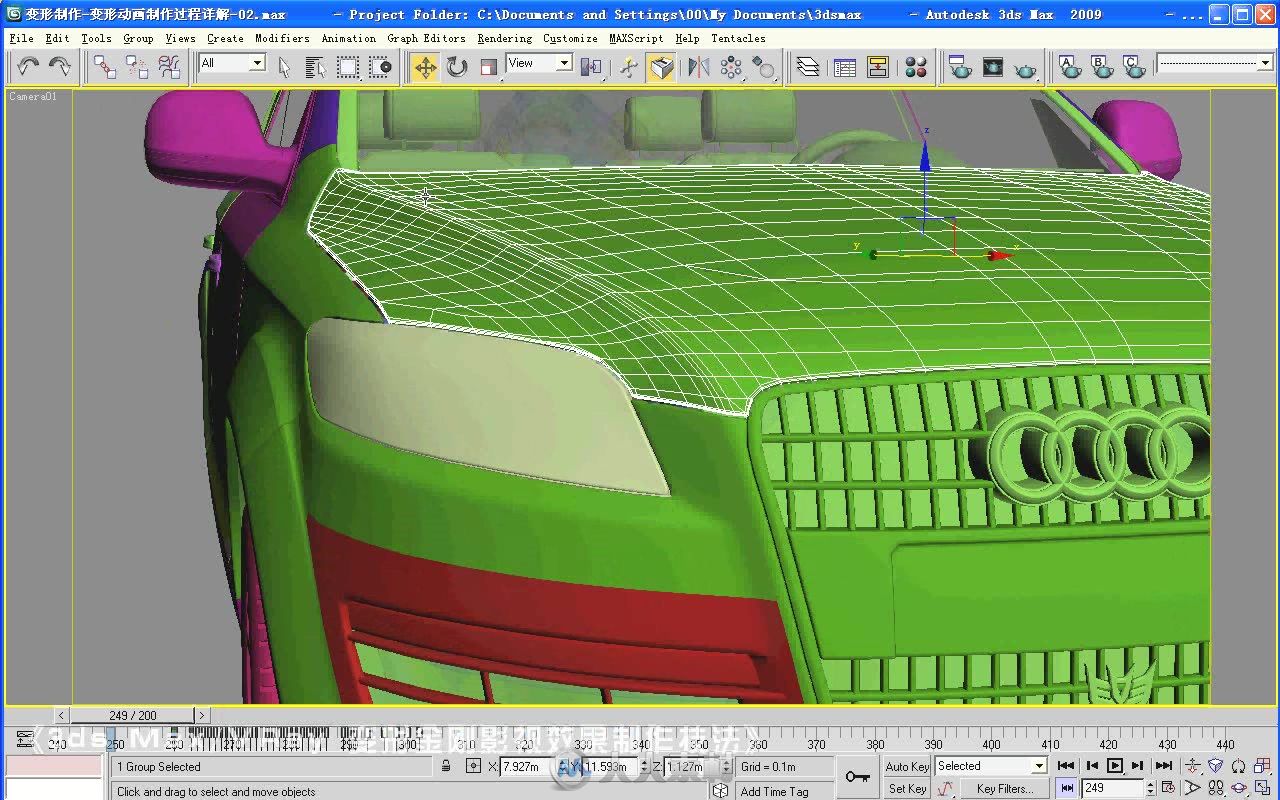Open the Rendering menu
The width and height of the screenshot is (1280, 800).
point(504,38)
